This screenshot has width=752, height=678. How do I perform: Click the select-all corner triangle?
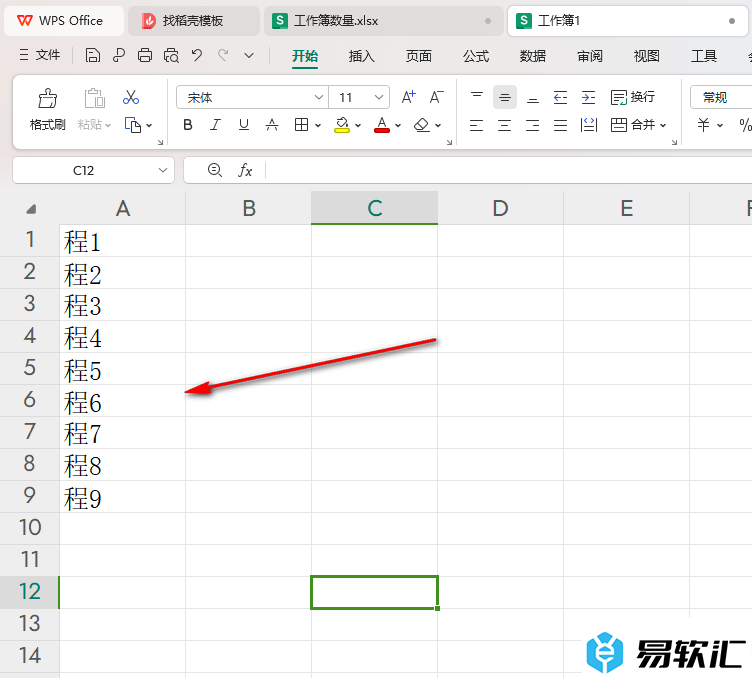click(31, 209)
